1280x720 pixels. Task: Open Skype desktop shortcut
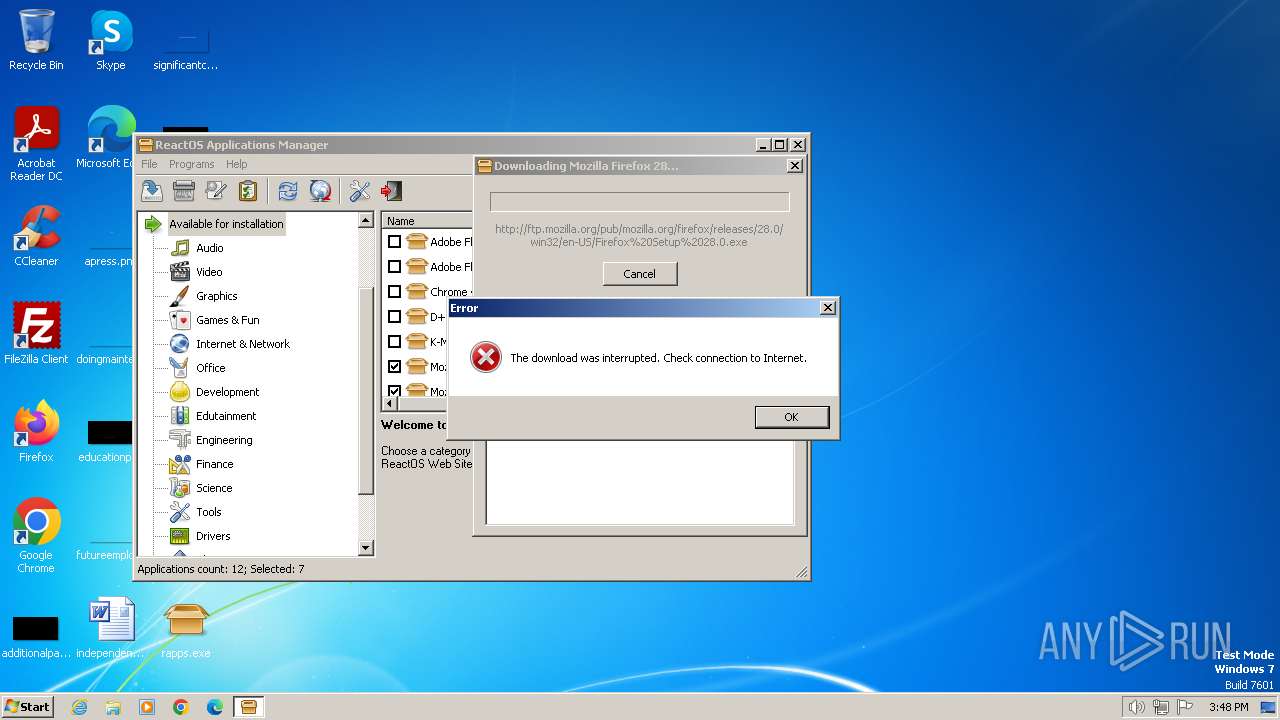pyautogui.click(x=110, y=40)
